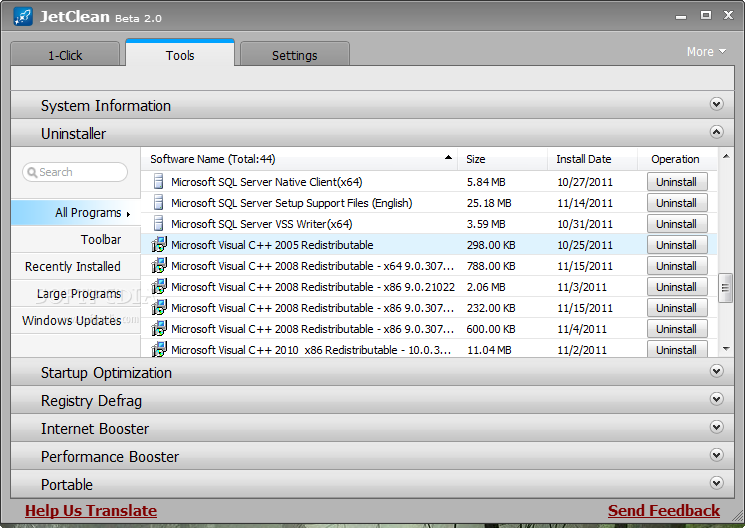Sort by Software Name column arrow

[x=448, y=157]
